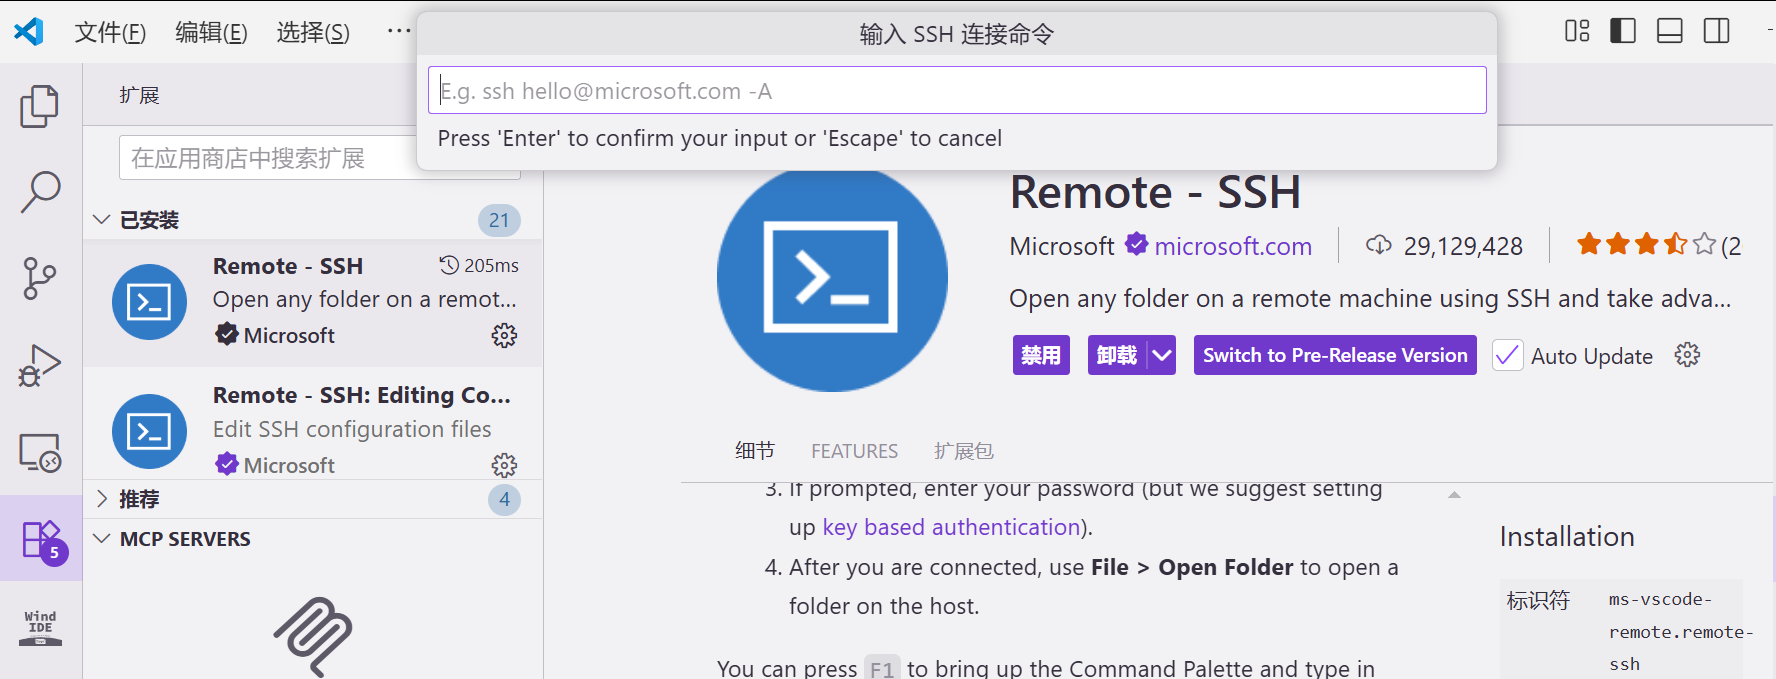Click the 'ms-vscode-remote.remote-ssh' identifier text
The height and width of the screenshot is (679, 1776).
1681,631
